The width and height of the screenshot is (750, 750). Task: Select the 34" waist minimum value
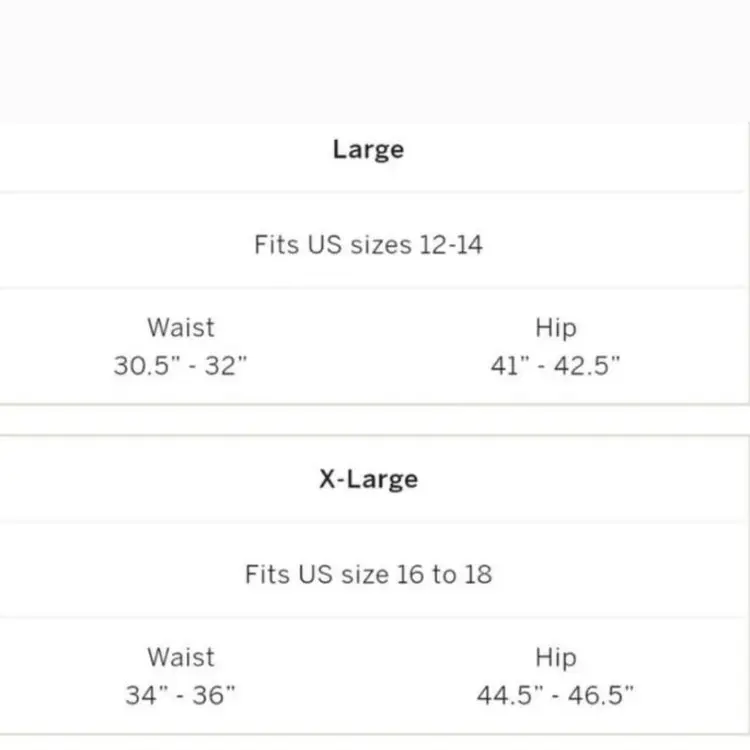pyautogui.click(x=148, y=696)
